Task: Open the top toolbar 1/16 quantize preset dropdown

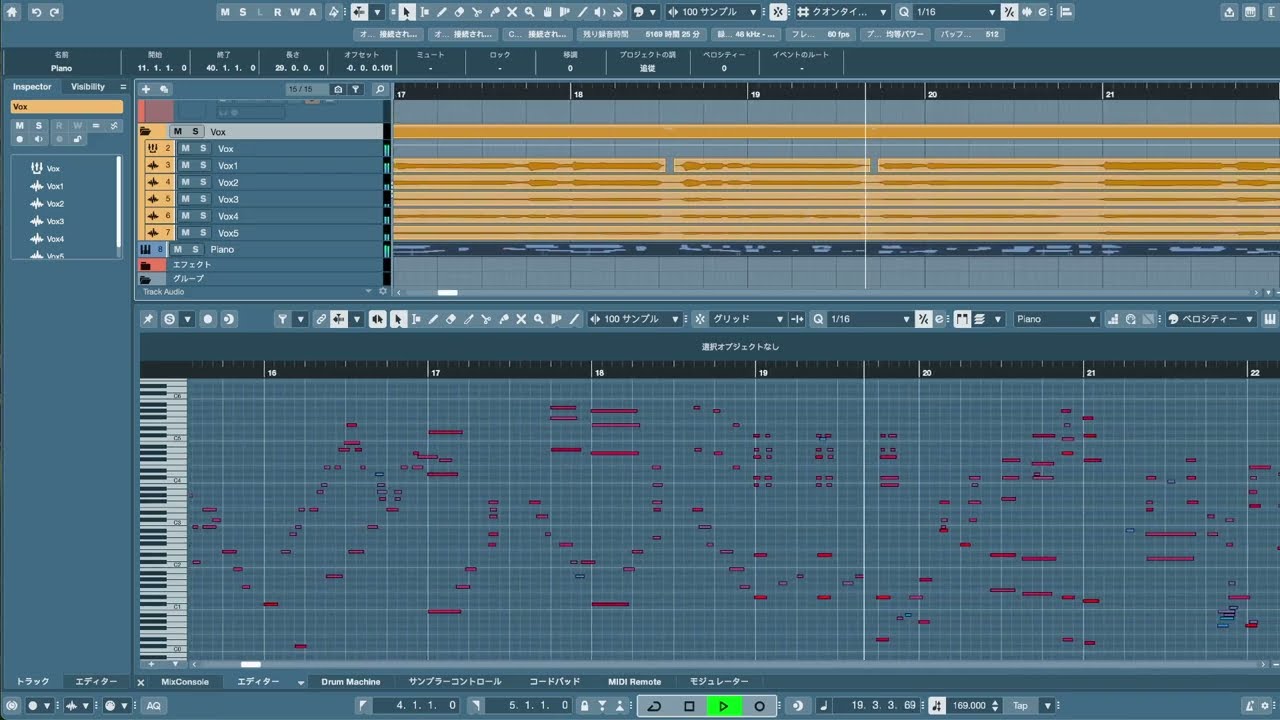Action: pos(956,12)
